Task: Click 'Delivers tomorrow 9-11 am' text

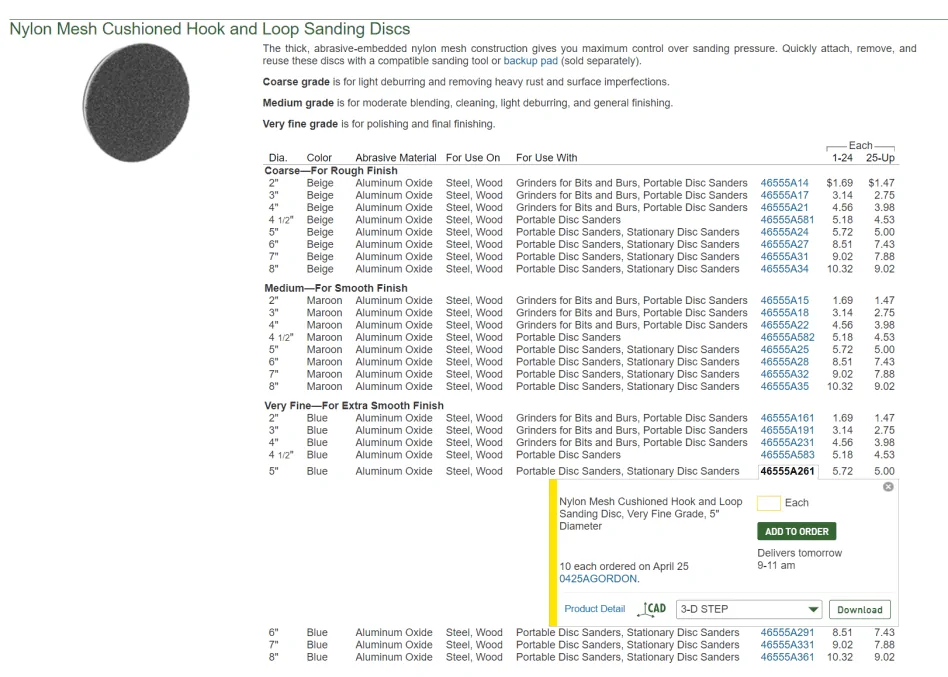Action: tap(799, 559)
